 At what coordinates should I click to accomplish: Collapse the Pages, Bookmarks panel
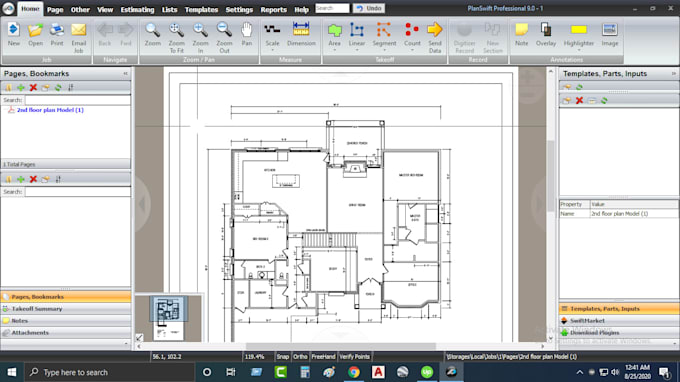click(x=125, y=74)
